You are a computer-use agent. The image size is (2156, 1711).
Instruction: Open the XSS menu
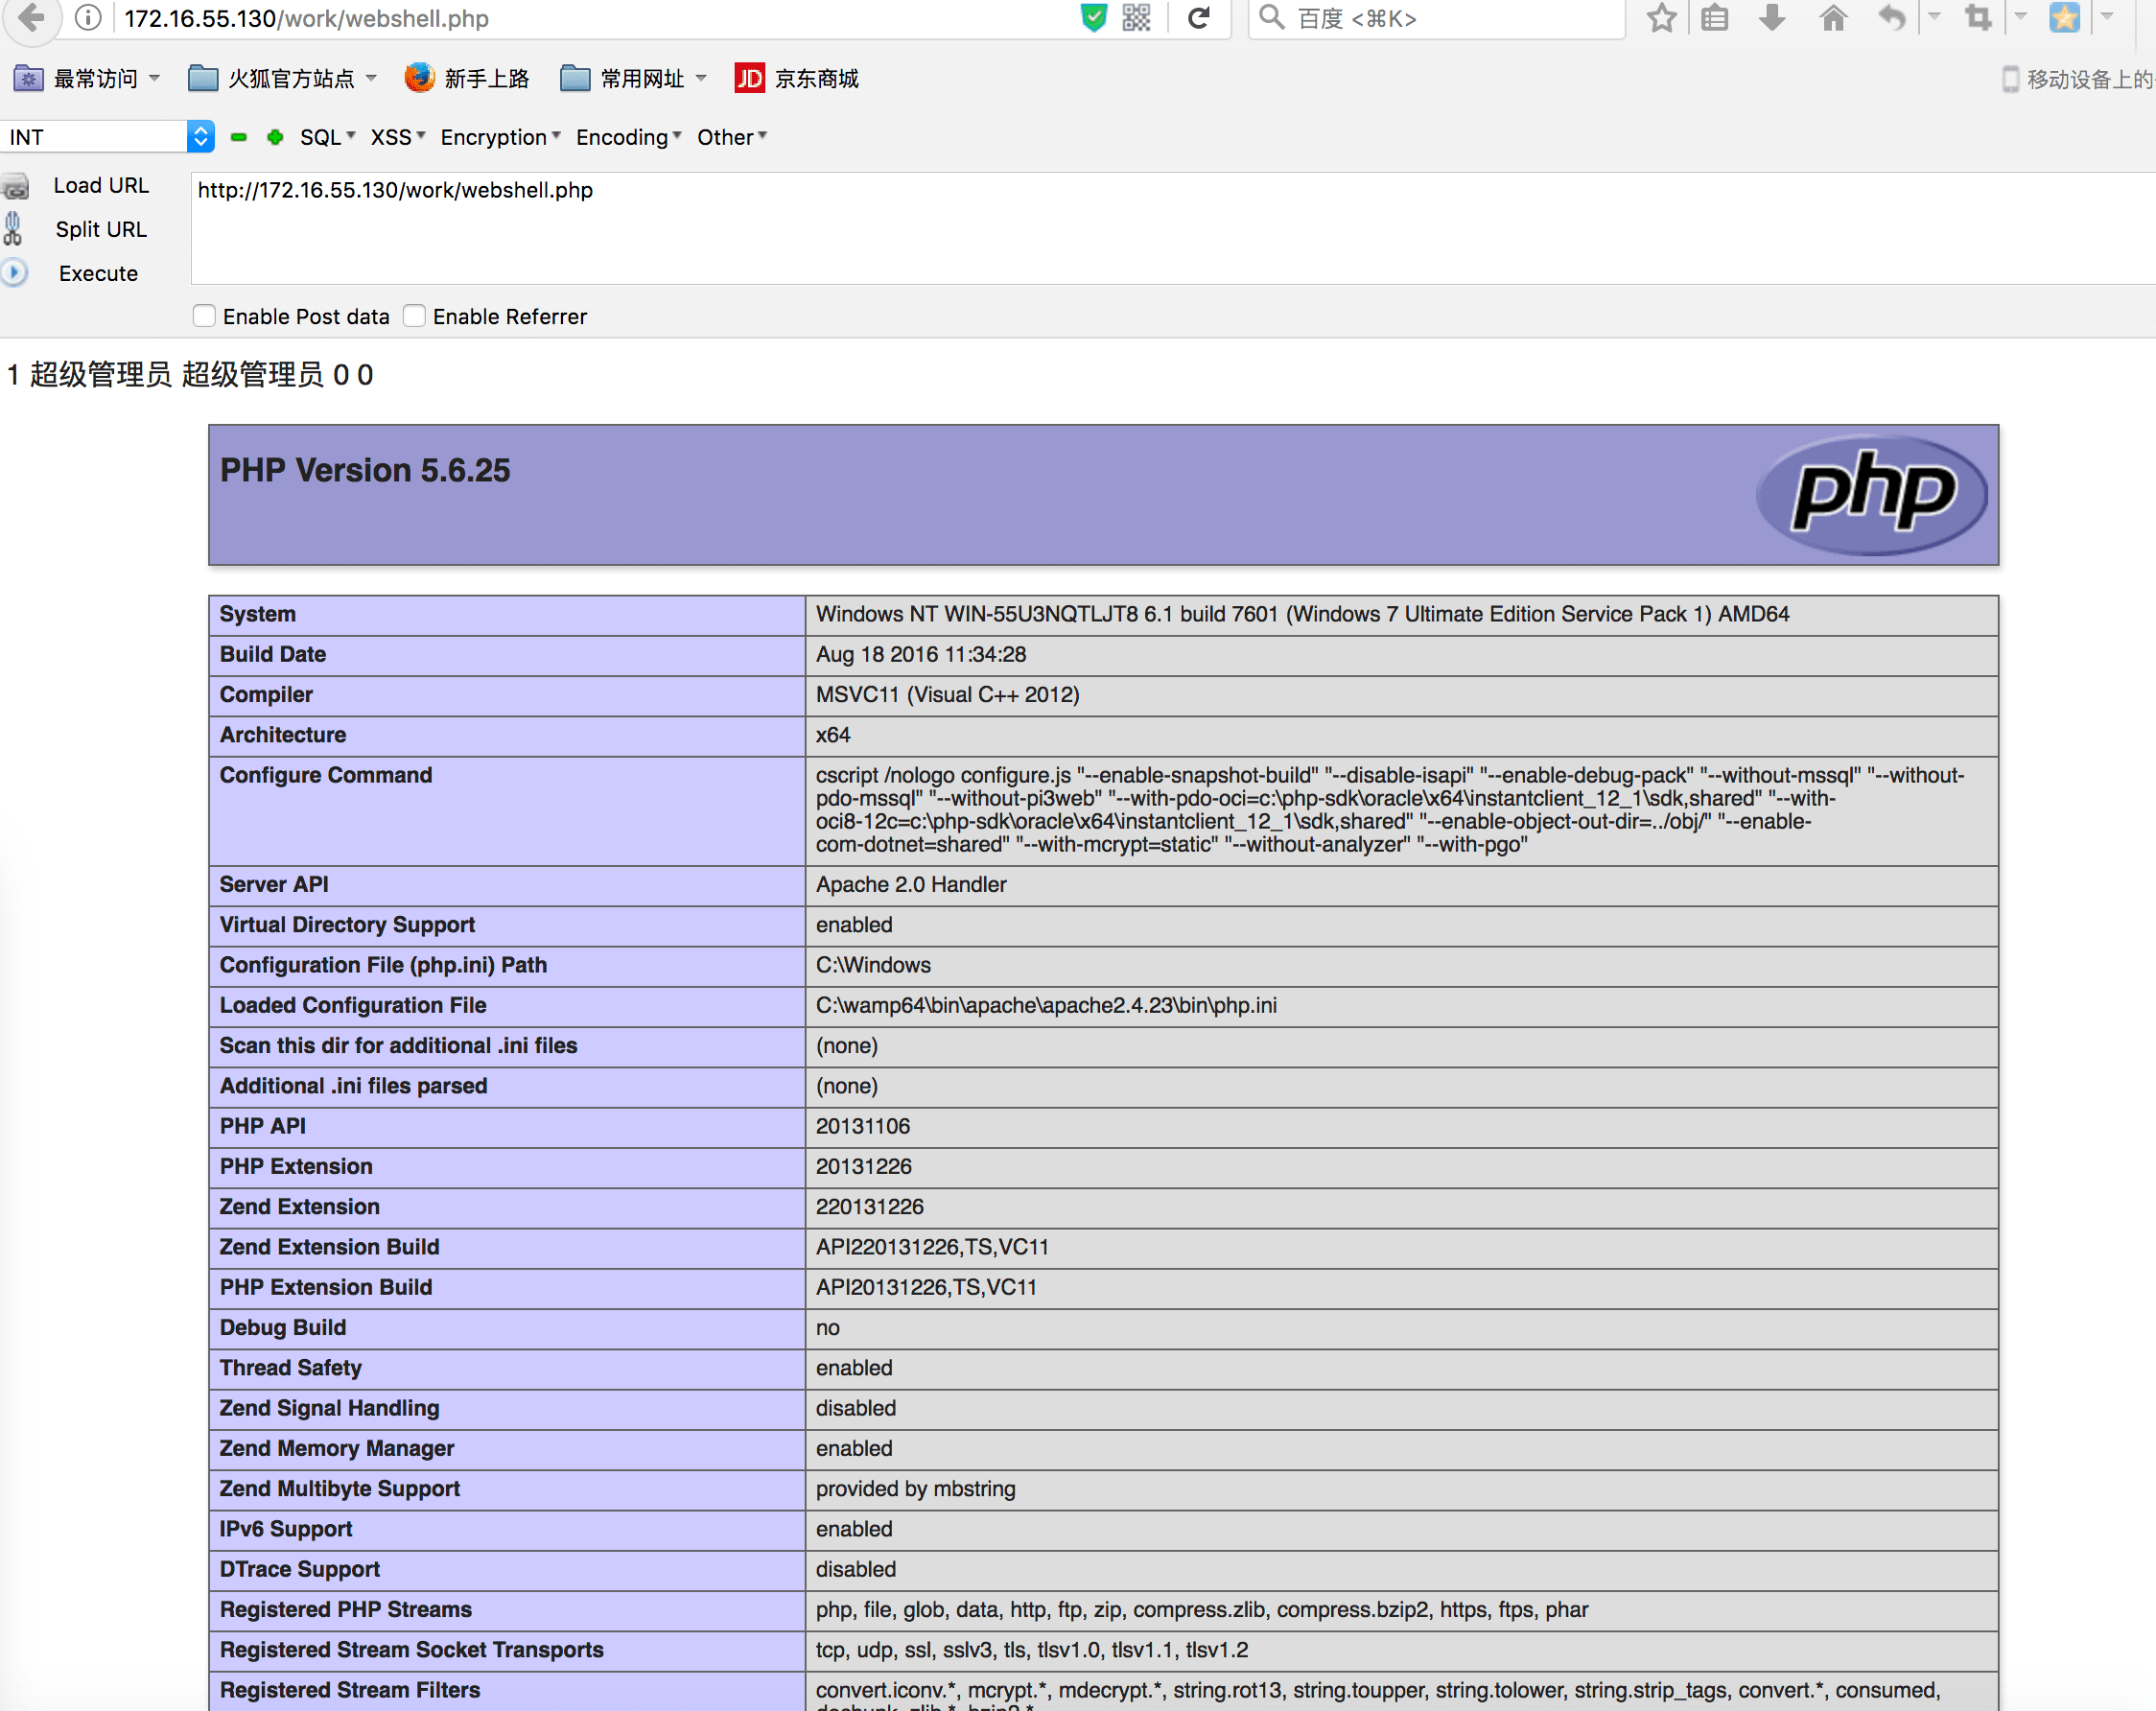[397, 137]
